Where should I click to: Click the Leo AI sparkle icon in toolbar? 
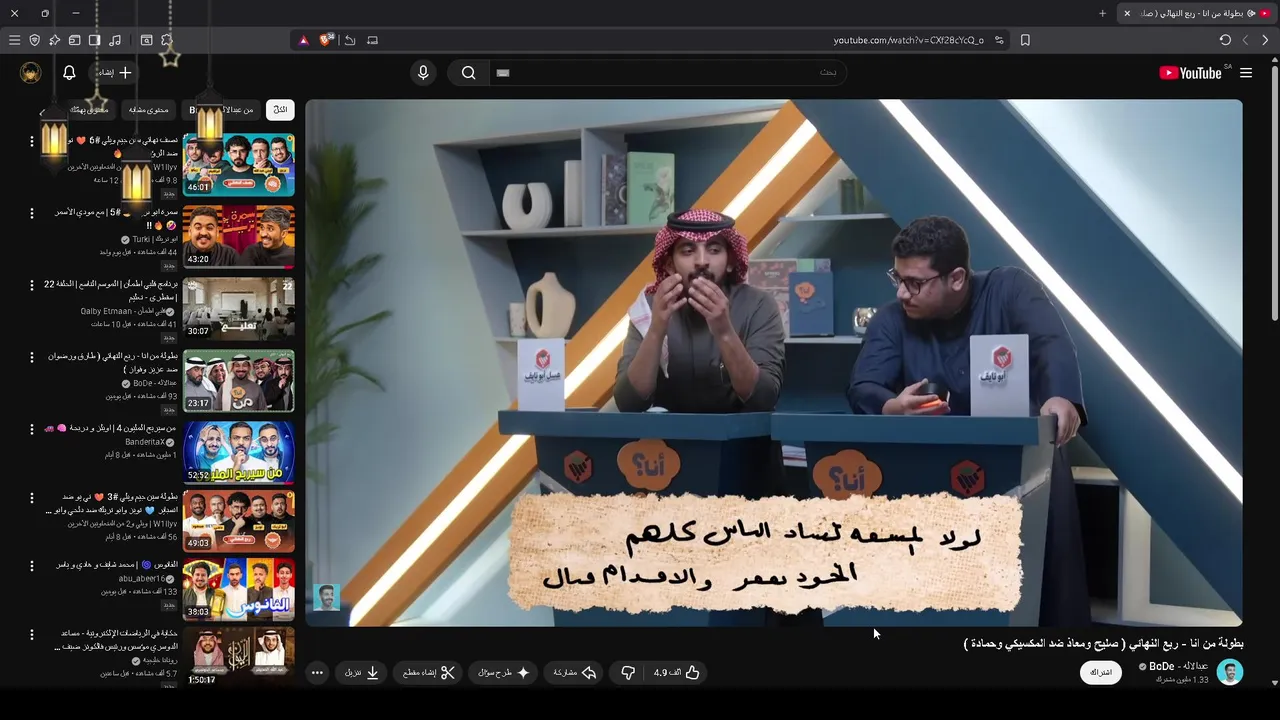click(x=54, y=40)
